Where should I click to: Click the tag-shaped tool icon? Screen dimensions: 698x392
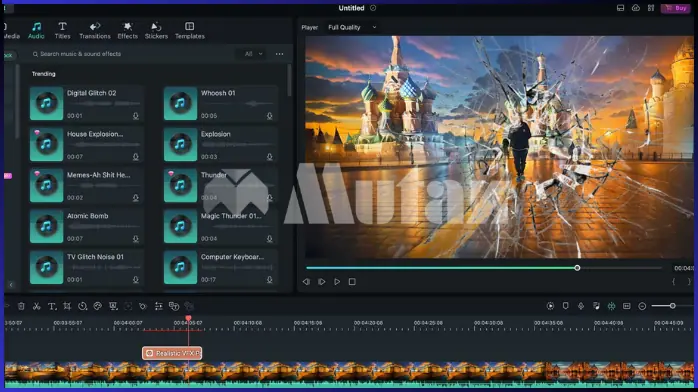143,306
